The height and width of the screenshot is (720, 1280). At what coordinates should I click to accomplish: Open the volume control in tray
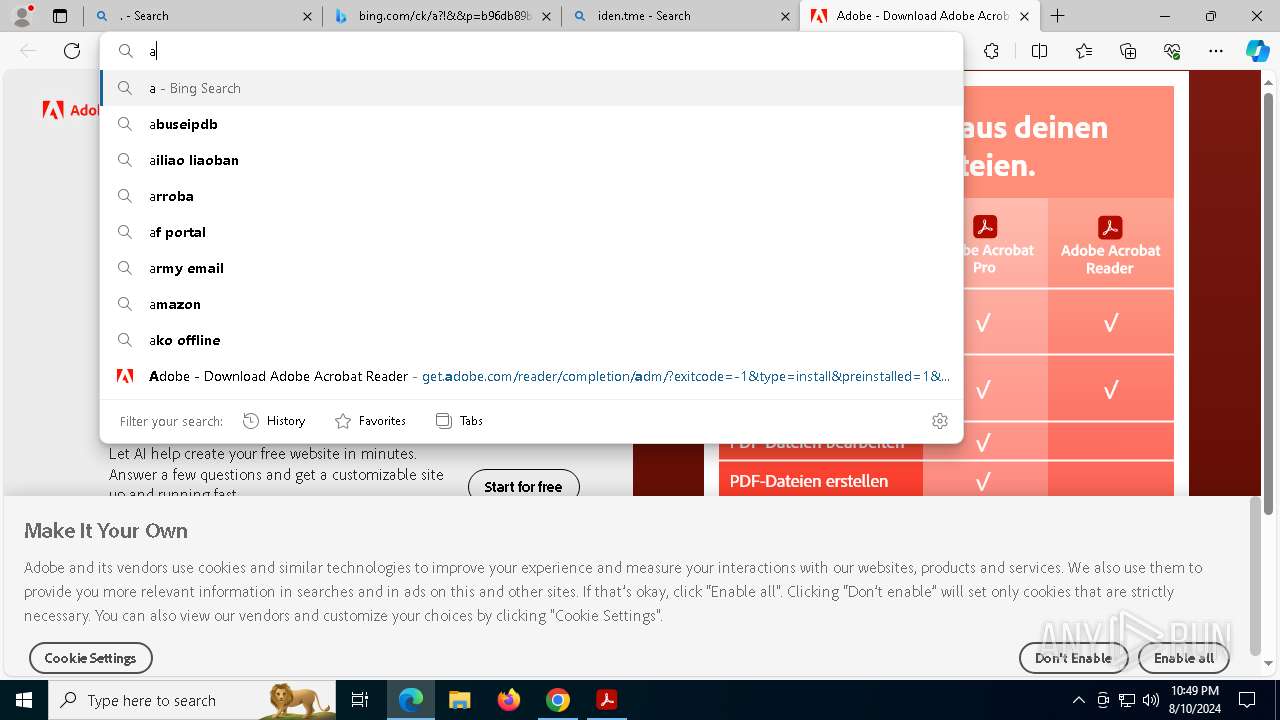coord(1151,700)
